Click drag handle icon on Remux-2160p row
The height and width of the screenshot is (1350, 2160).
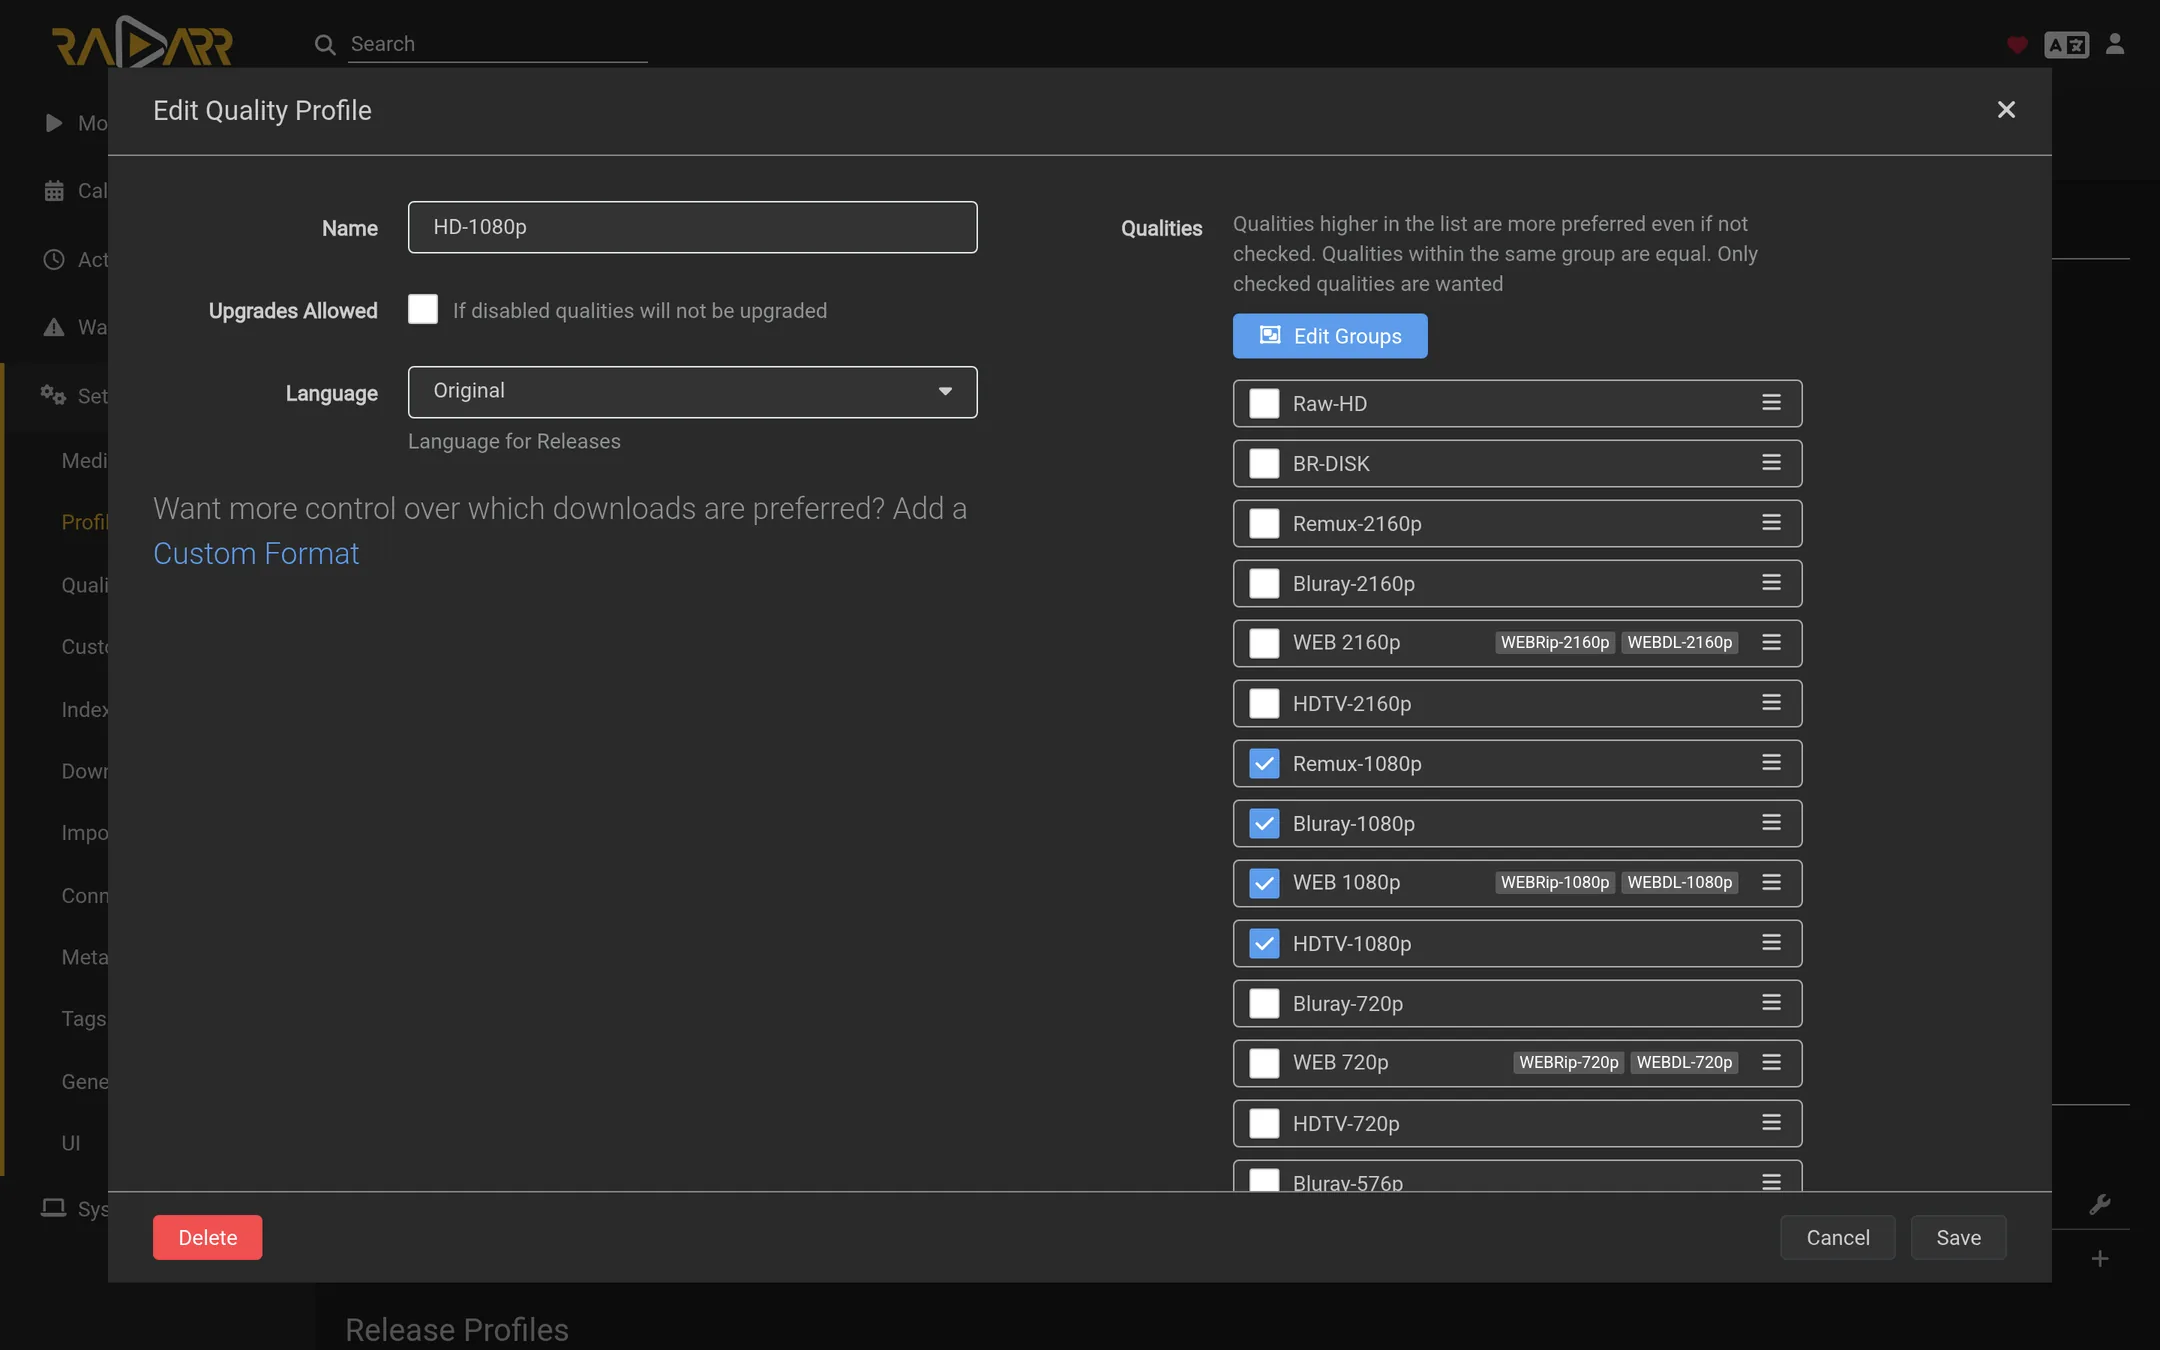pos(1771,522)
